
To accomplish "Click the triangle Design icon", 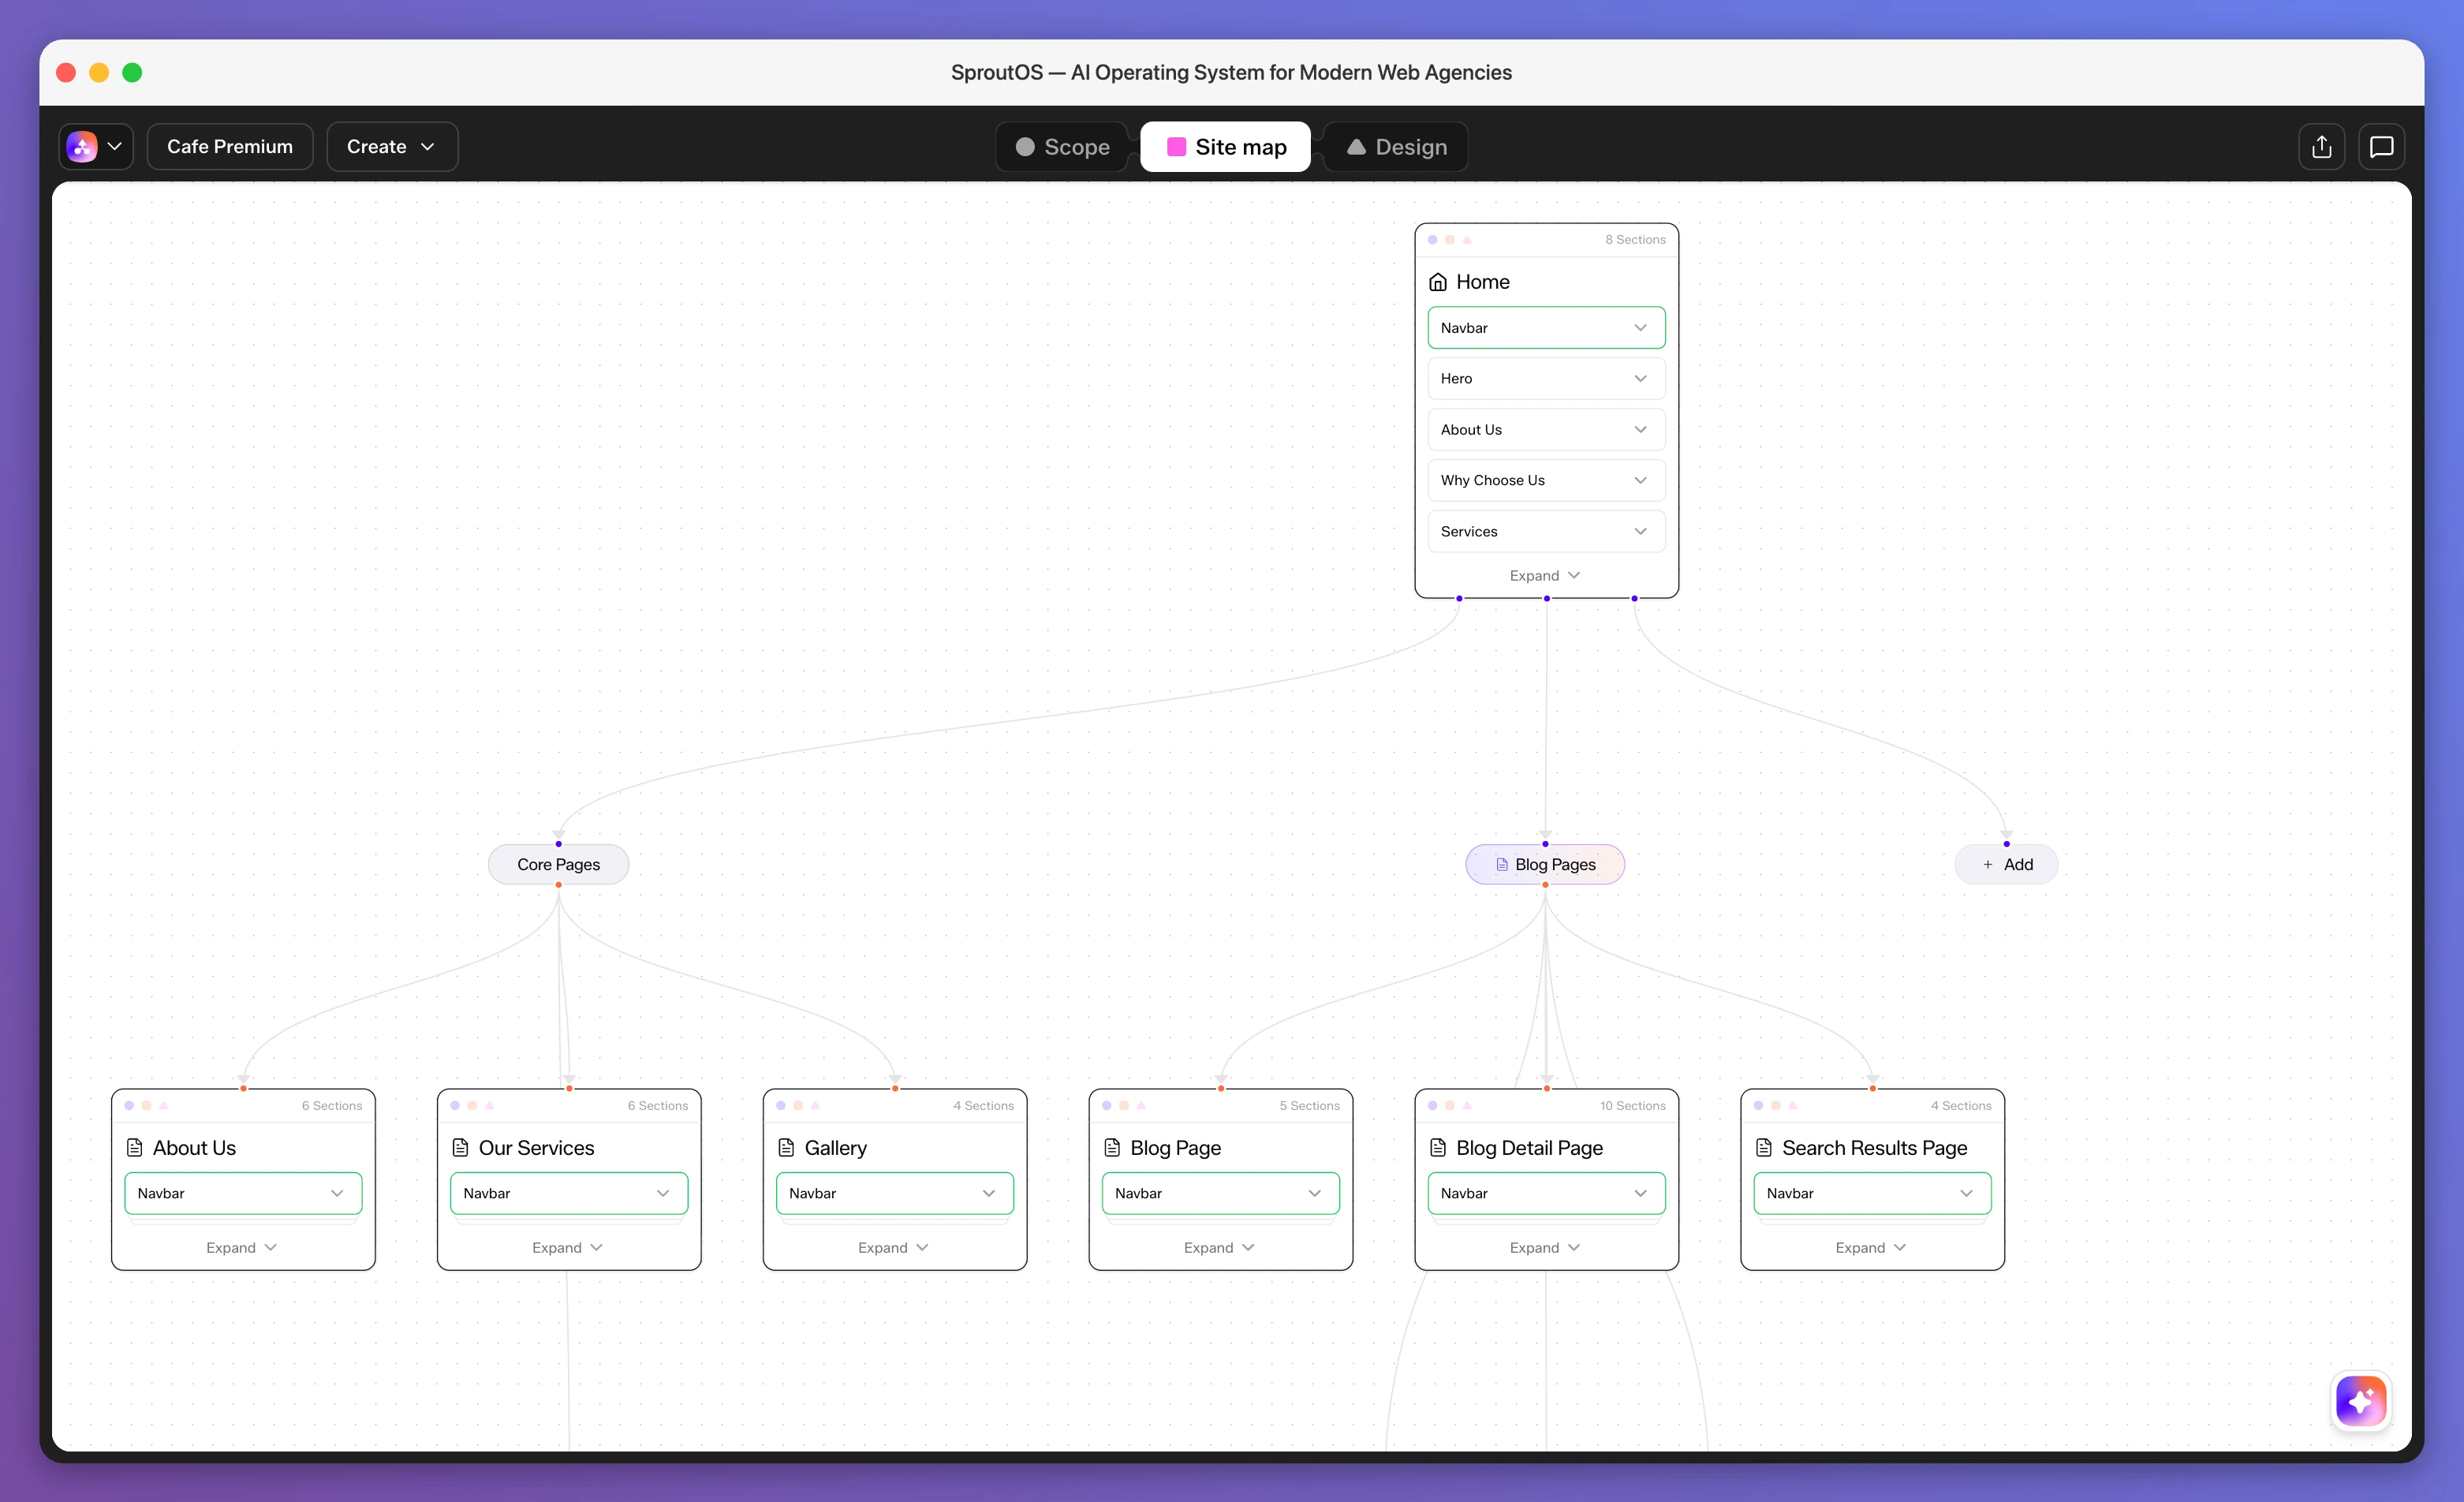I will coord(1357,147).
